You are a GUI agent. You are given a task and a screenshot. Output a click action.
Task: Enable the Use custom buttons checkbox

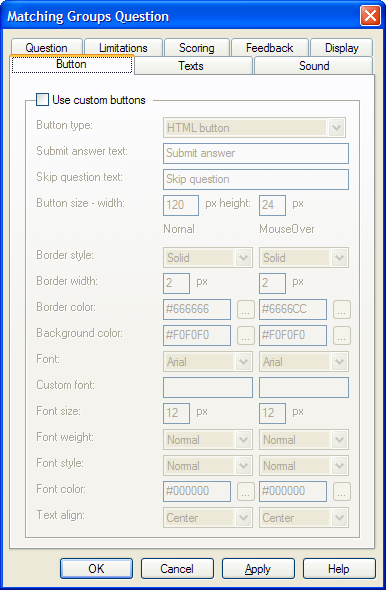(x=42, y=100)
